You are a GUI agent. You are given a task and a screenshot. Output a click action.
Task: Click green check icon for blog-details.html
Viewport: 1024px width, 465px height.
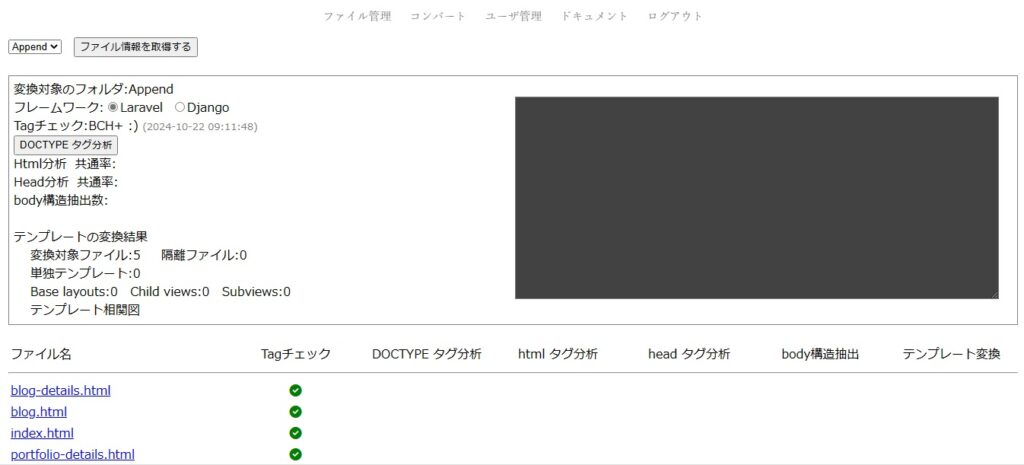point(295,390)
